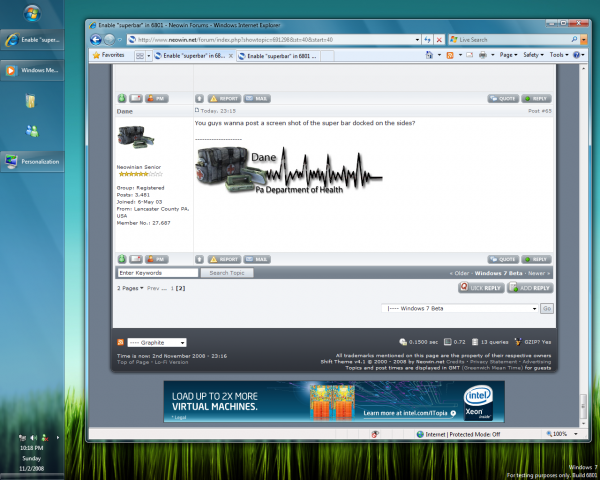Go to page 1 of the topic
Image resolution: width=600 pixels, height=480 pixels.
pyautogui.click(x=172, y=288)
